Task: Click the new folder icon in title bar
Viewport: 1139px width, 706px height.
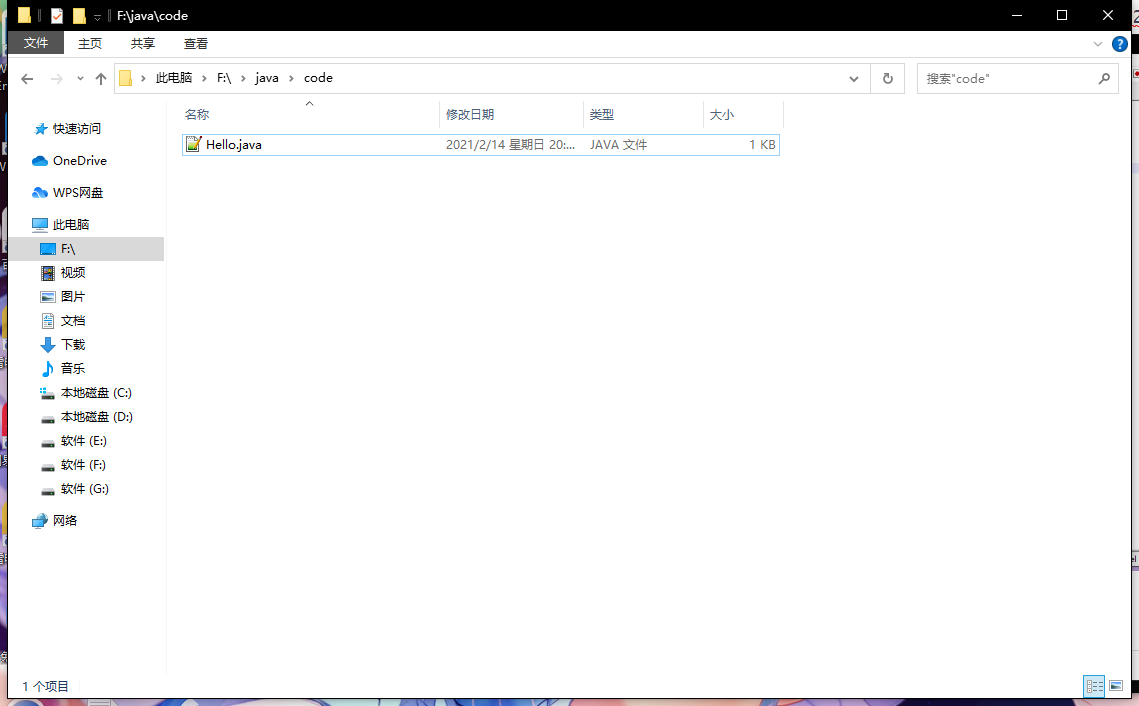Action: (x=78, y=15)
